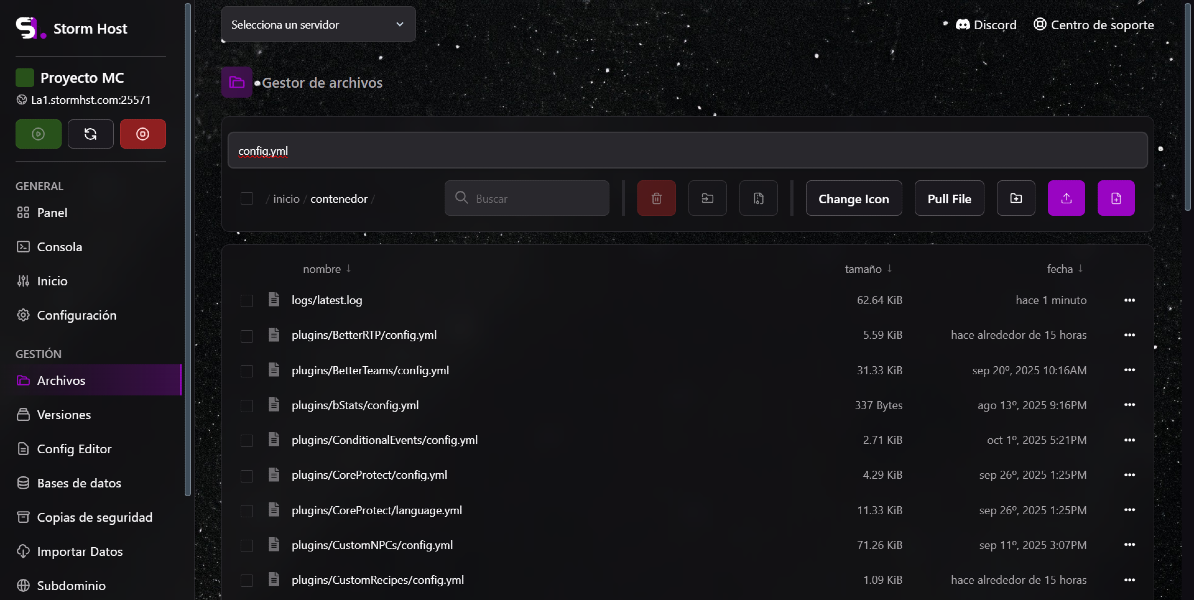Tick the plugins/BetterRTP/config.yml checkbox
The width and height of the screenshot is (1194, 600).
(x=247, y=336)
